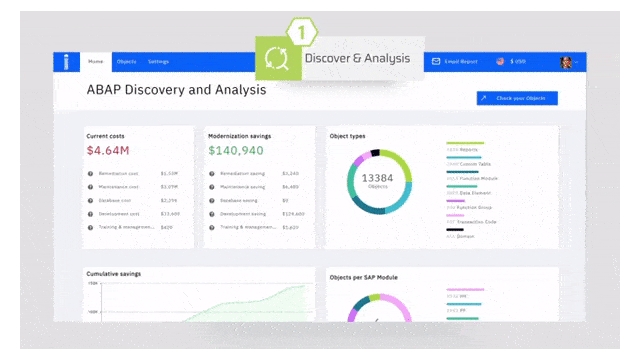This screenshot has height=360, width=640.
Task: Click the USD flag currency icon
Action: 500,61
